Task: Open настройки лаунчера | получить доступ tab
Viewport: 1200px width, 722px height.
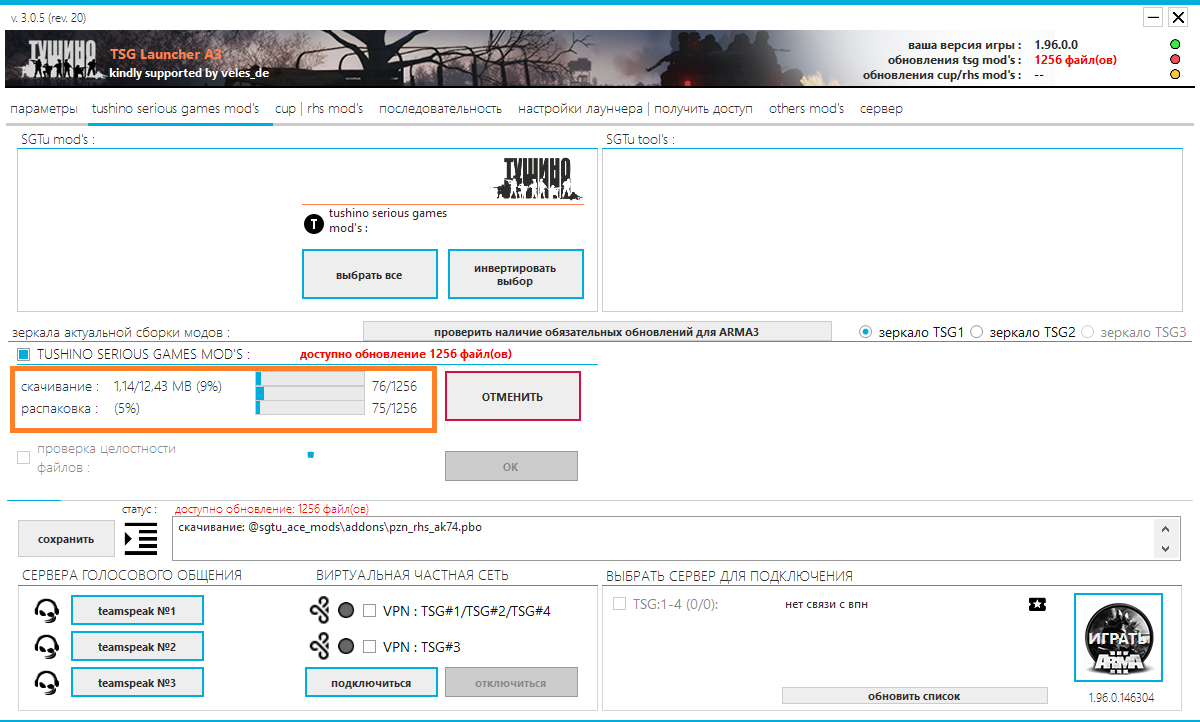Action: tap(635, 109)
